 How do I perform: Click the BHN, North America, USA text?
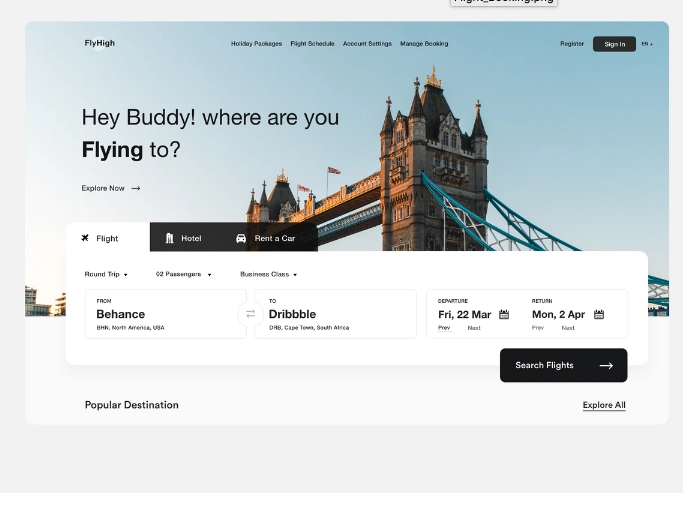tap(131, 328)
